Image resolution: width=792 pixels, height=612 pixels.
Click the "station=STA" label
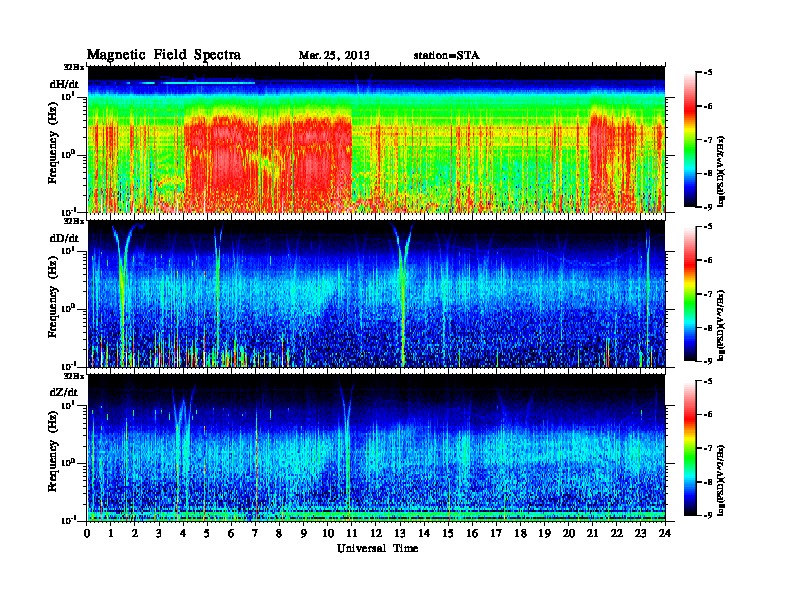click(x=446, y=56)
